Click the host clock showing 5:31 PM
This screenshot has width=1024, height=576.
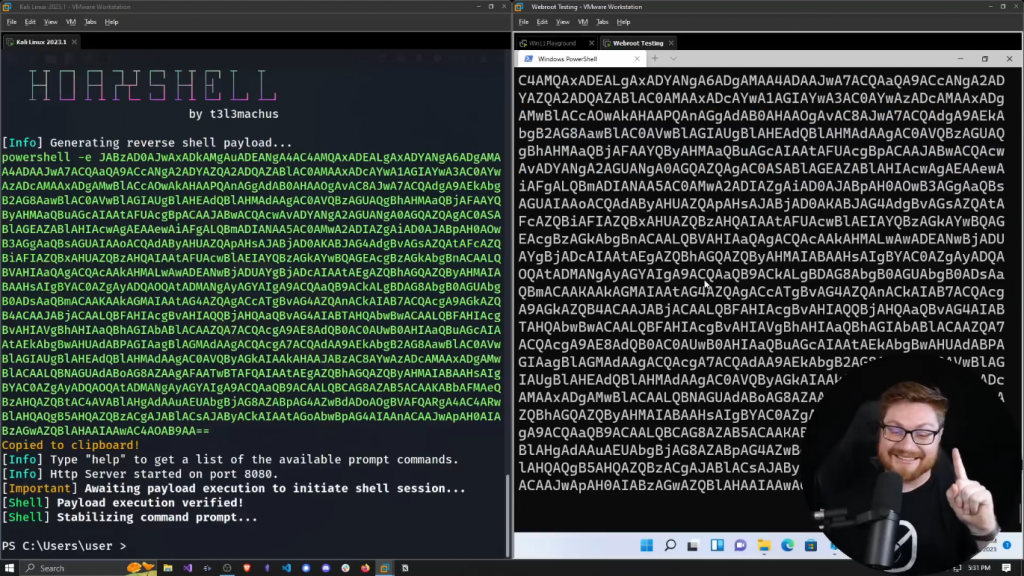978,568
